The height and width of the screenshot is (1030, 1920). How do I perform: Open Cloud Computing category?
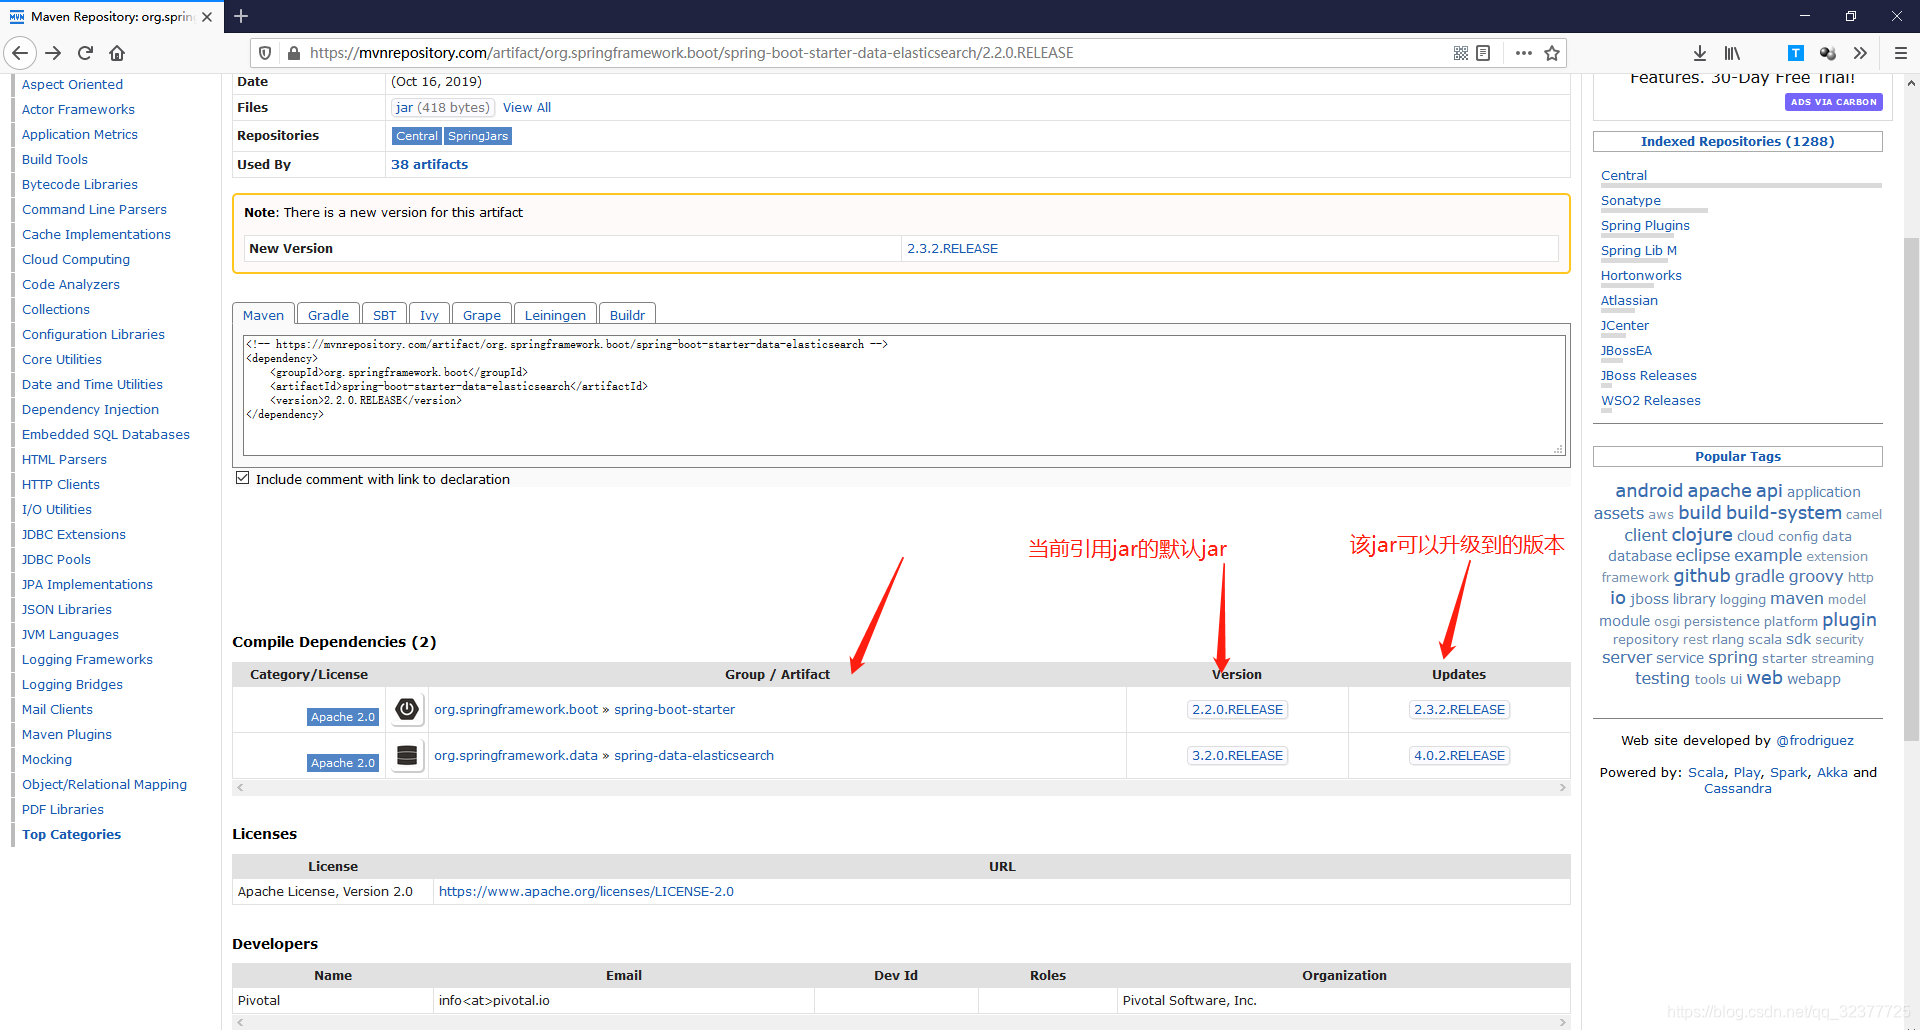pos(76,260)
